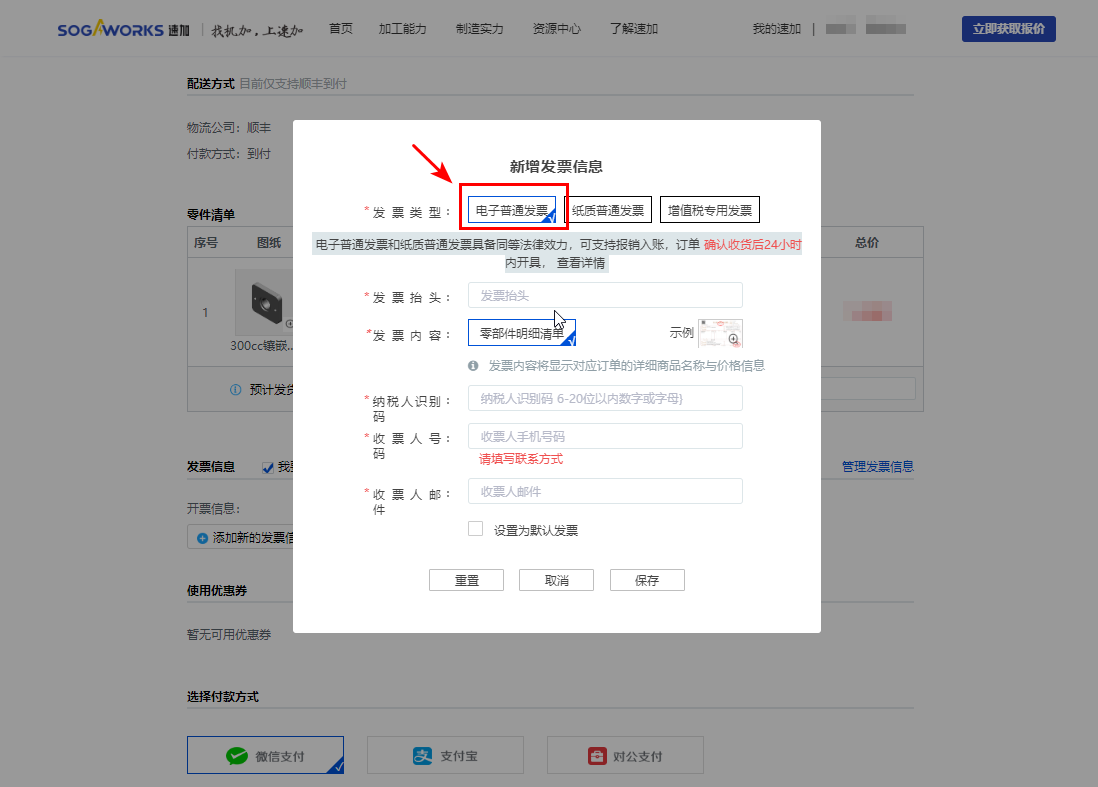Click the 发票抬头 input field
The height and width of the screenshot is (787, 1098).
coord(605,295)
